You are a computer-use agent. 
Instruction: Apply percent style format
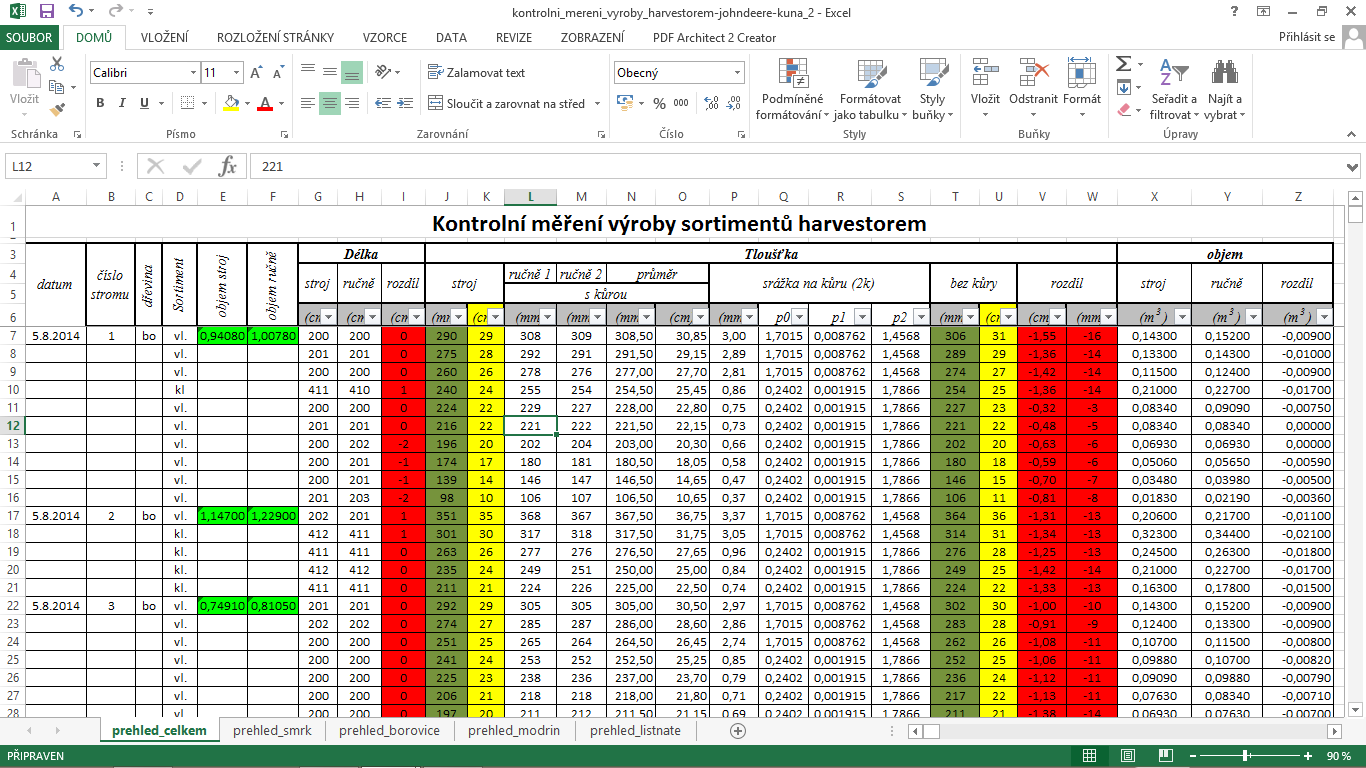click(x=659, y=103)
